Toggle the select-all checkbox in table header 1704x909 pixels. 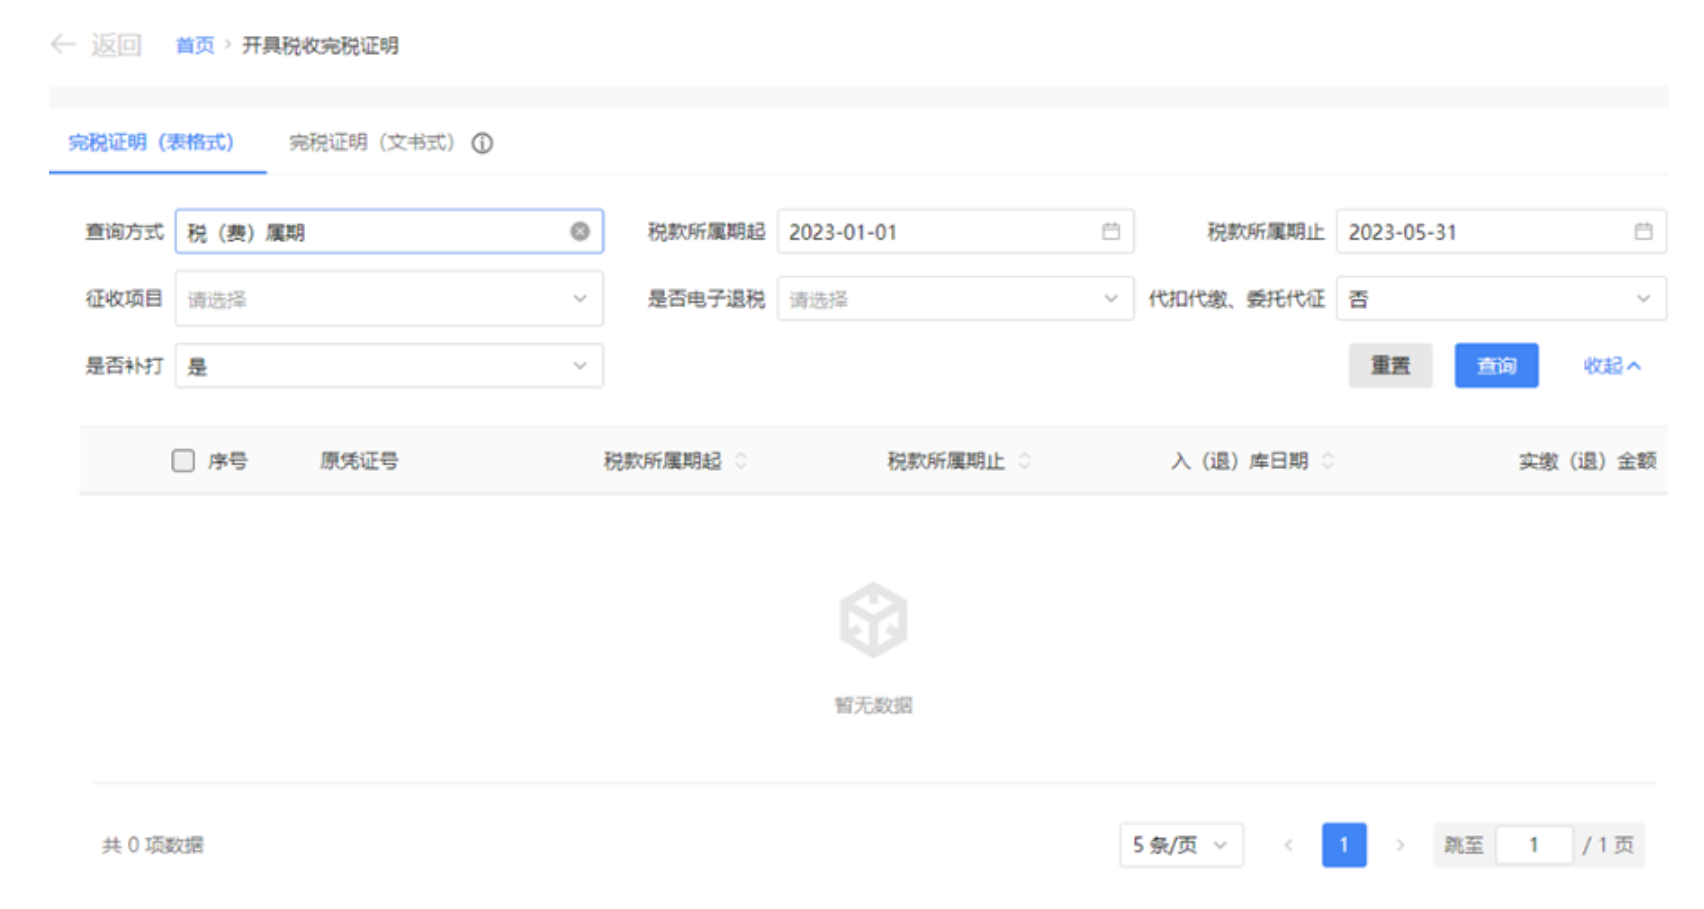pos(183,461)
